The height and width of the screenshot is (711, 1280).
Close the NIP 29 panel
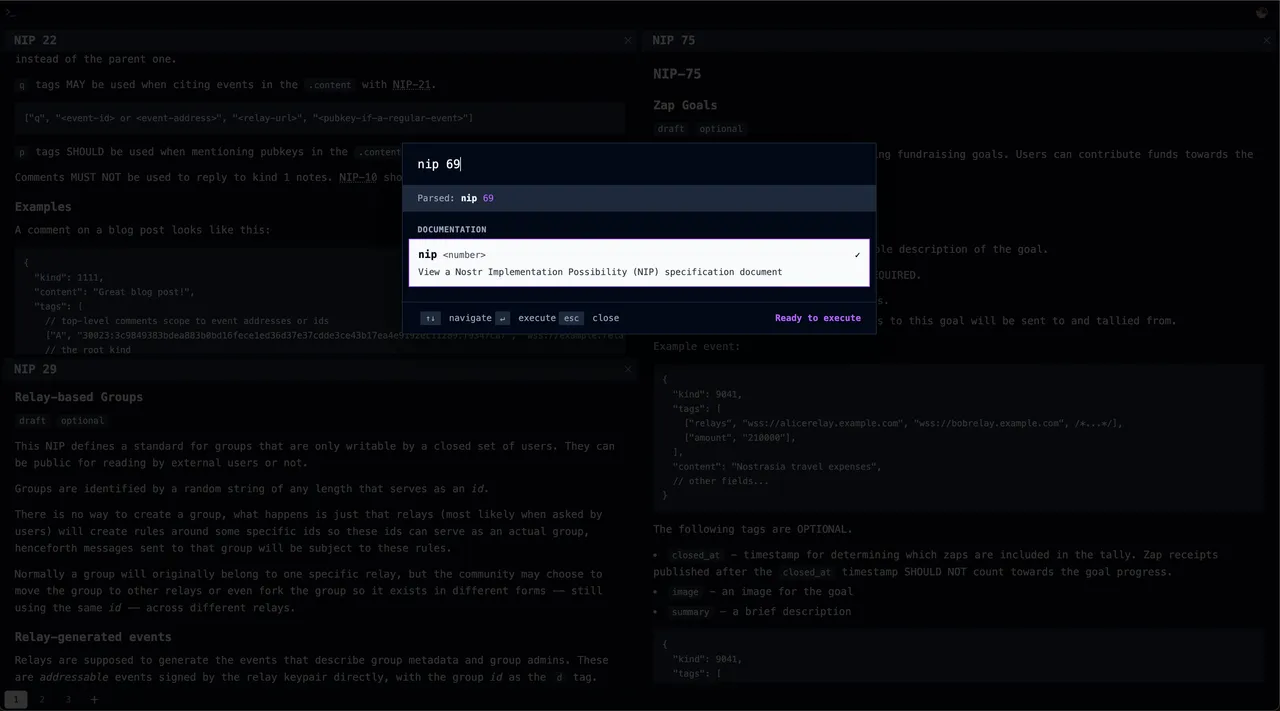(628, 369)
